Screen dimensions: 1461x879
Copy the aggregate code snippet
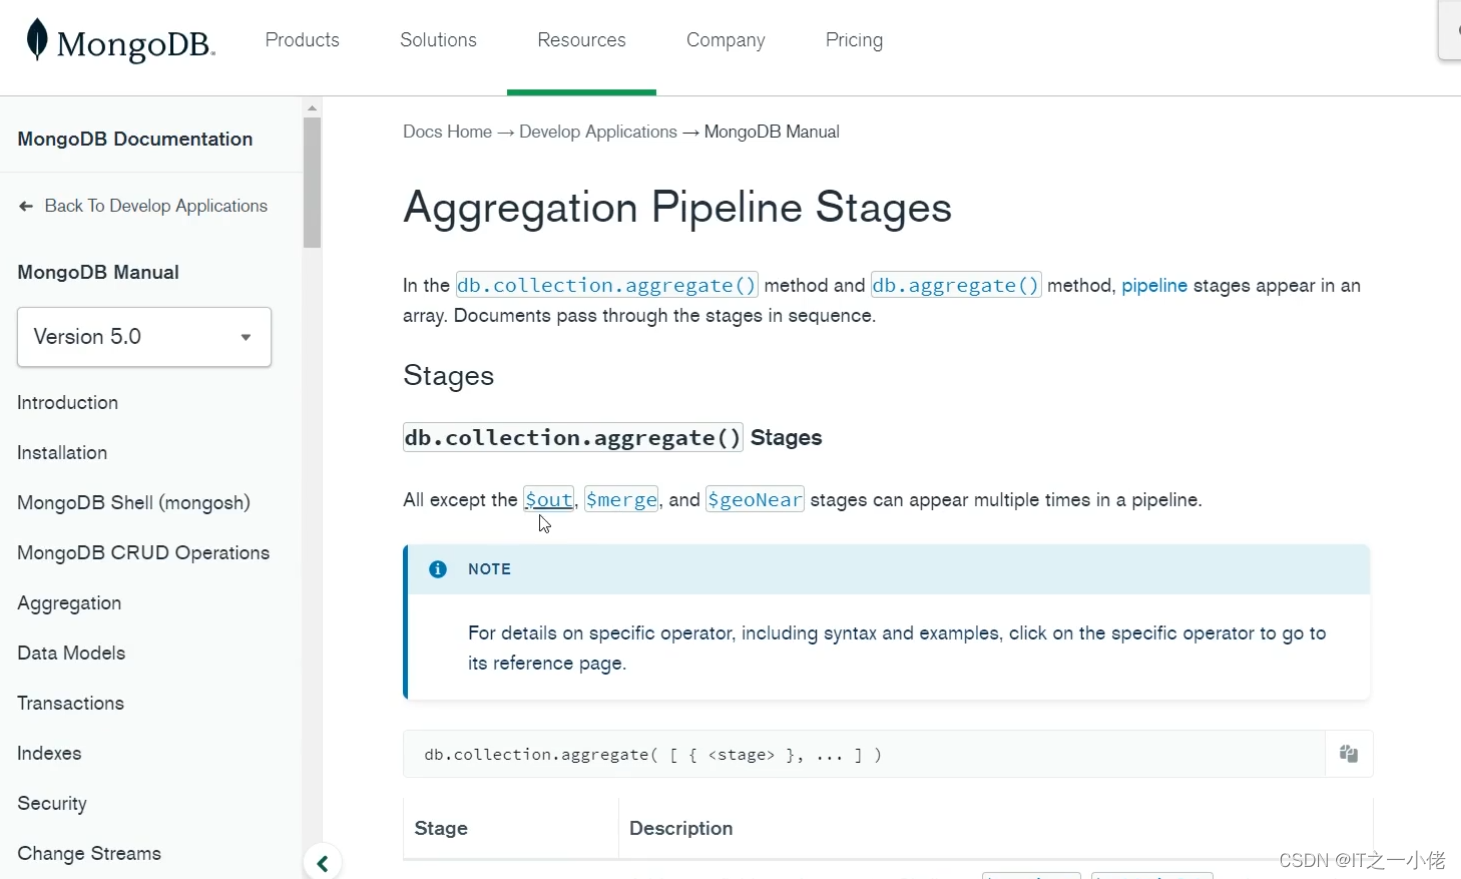(1348, 754)
